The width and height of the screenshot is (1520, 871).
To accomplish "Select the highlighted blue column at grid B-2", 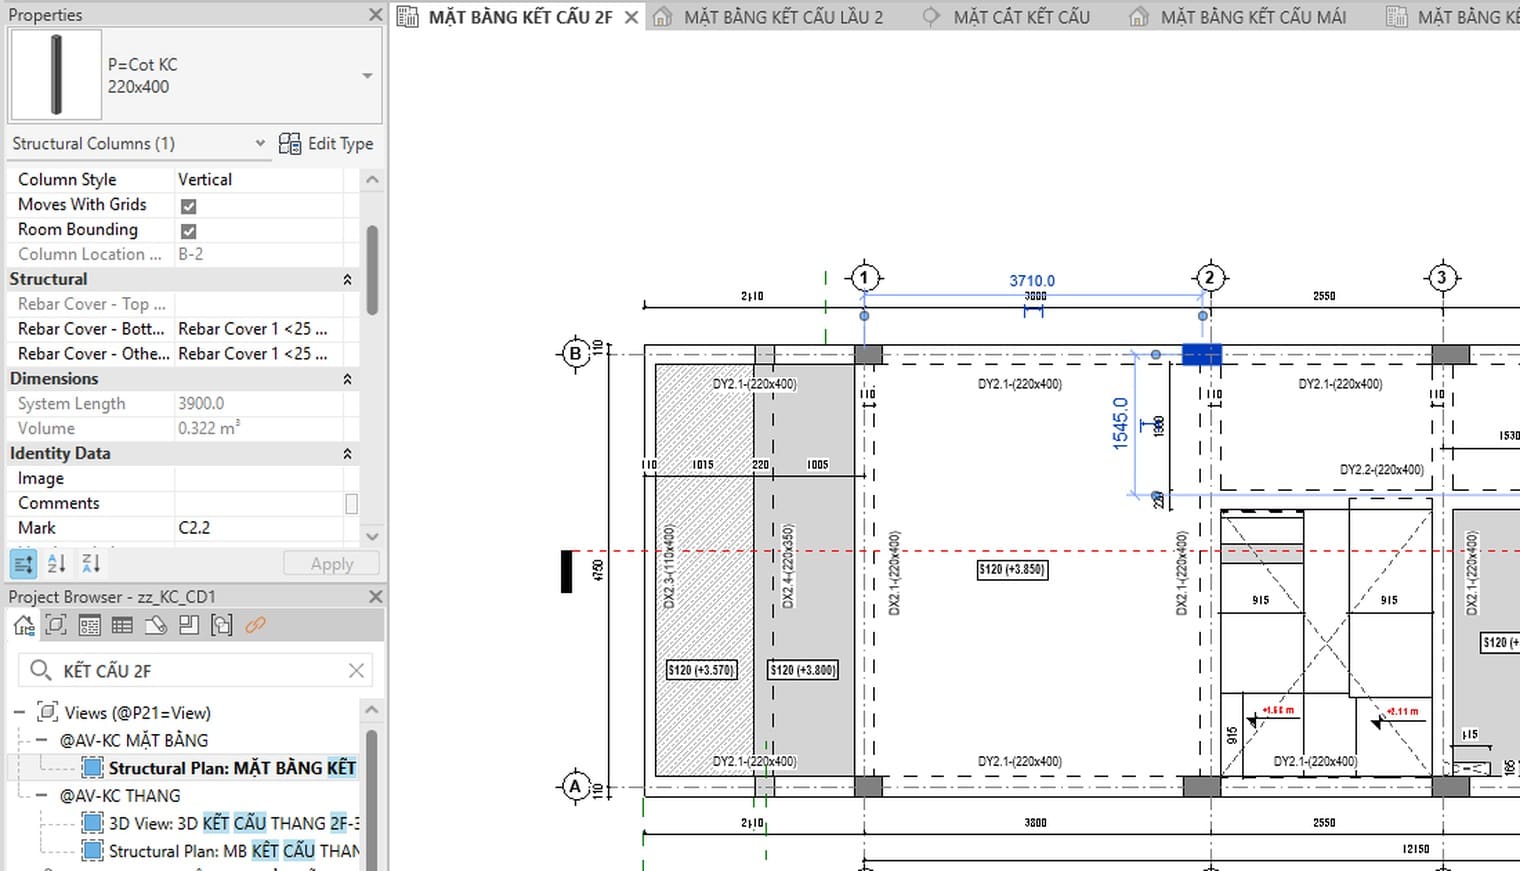I will (1202, 354).
